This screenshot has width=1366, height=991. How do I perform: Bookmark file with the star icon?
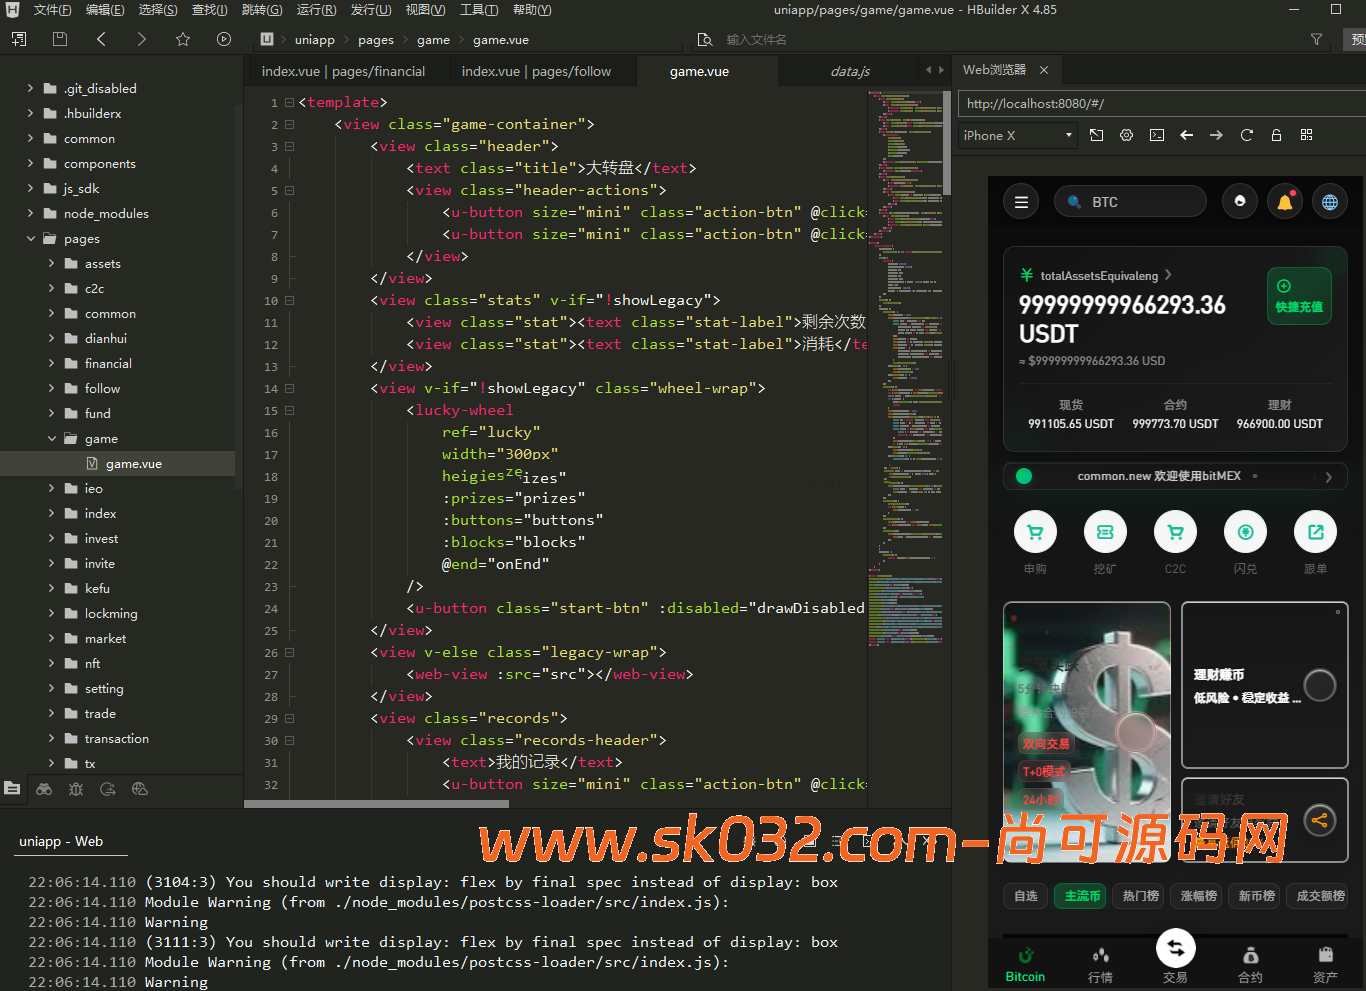tap(182, 39)
